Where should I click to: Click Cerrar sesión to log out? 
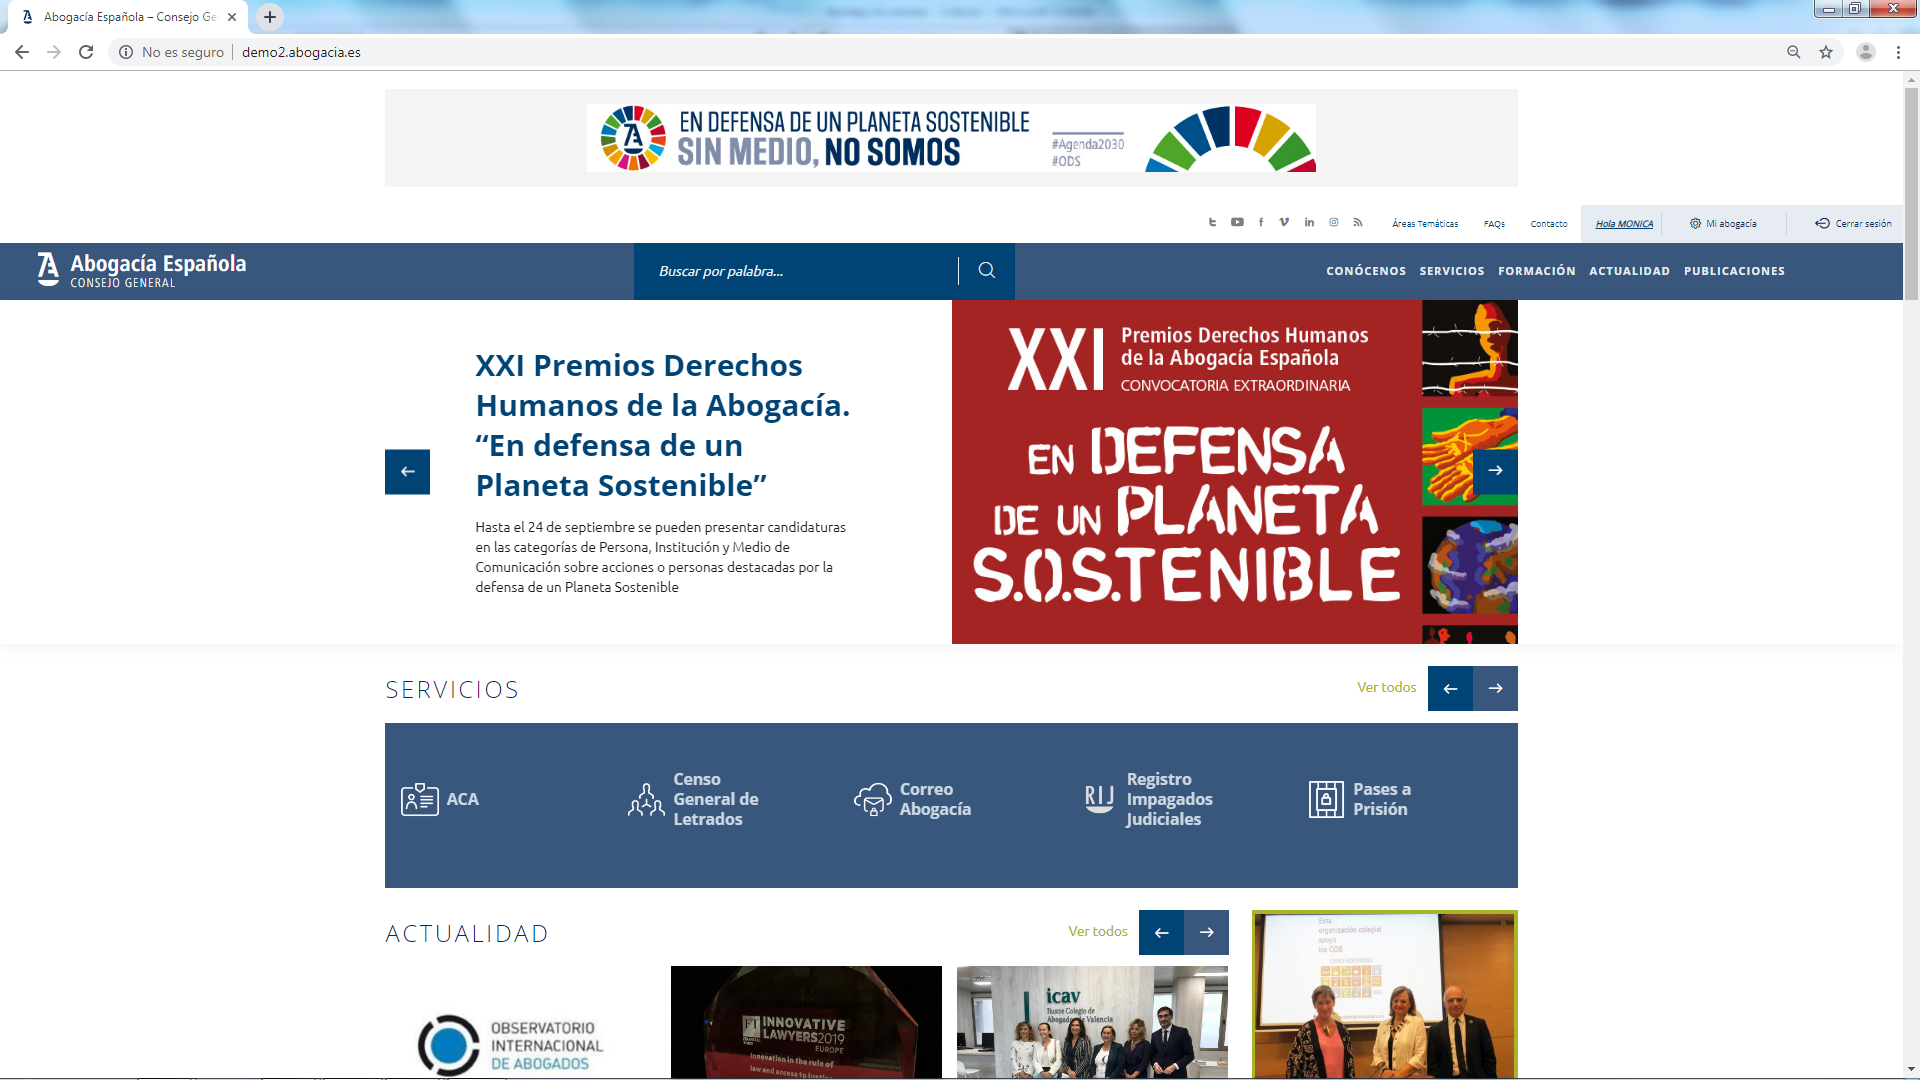1853,224
